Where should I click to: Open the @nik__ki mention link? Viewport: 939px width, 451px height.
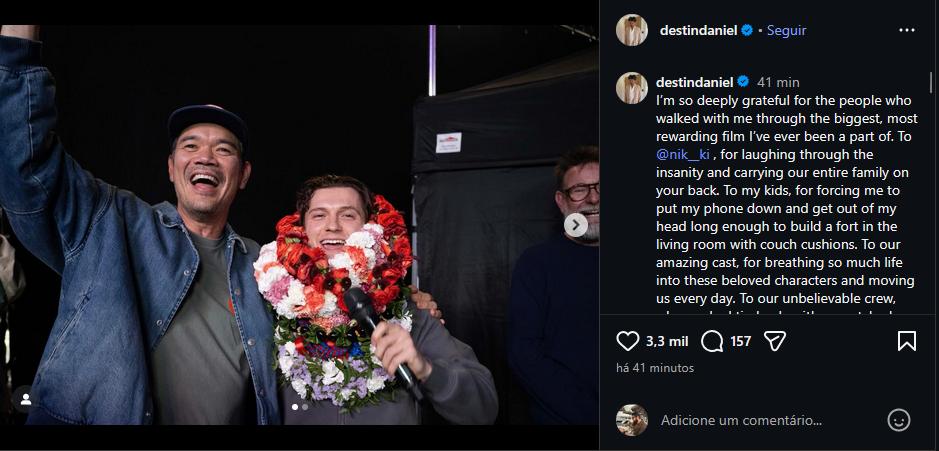coord(685,155)
